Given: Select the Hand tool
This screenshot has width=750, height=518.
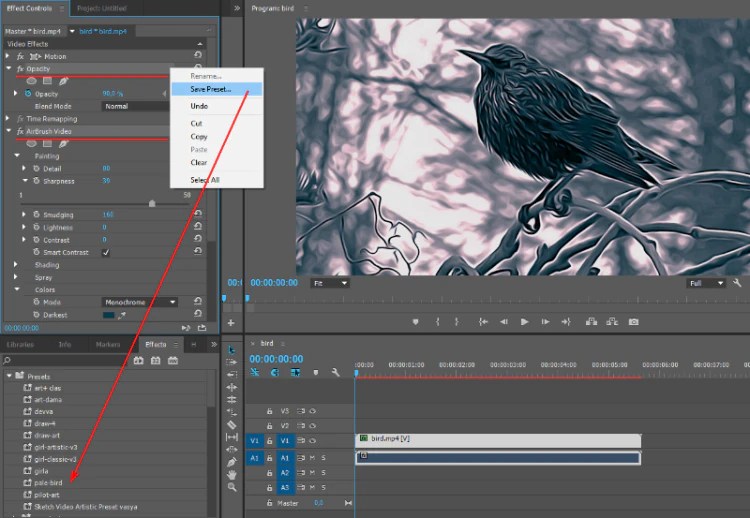Looking at the screenshot, I should tap(232, 474).
